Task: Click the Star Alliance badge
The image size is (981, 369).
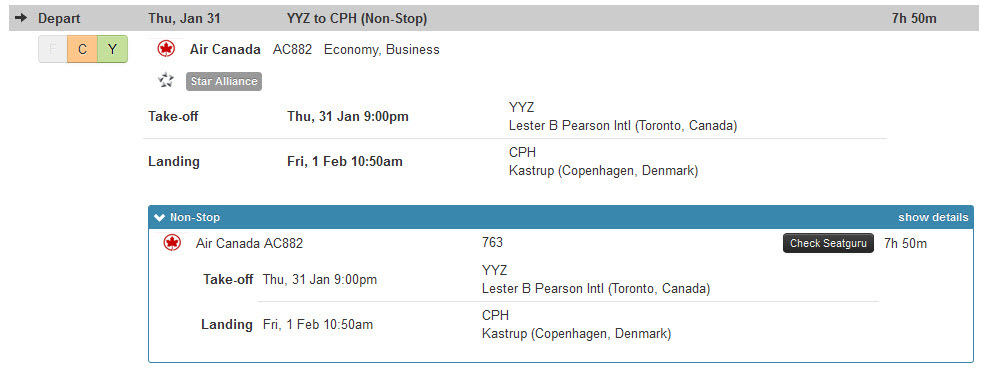Action: tap(224, 81)
